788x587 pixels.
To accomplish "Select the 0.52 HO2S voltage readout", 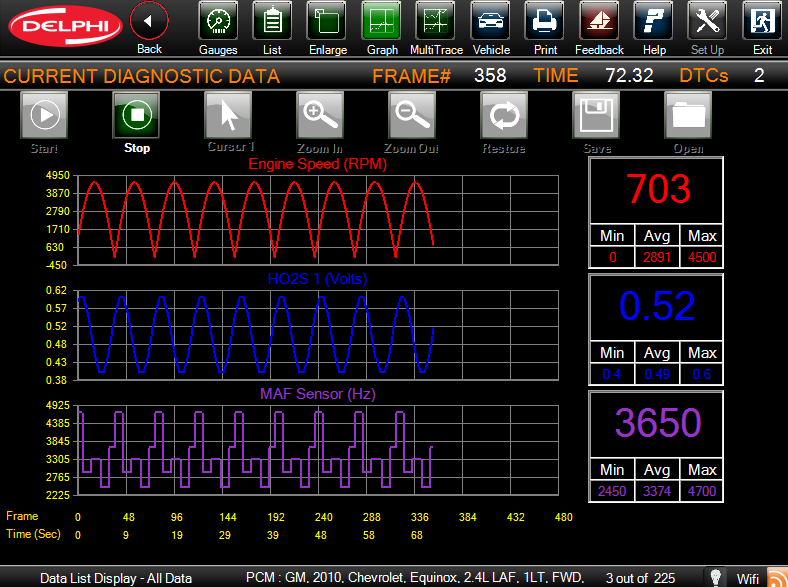I will click(657, 307).
